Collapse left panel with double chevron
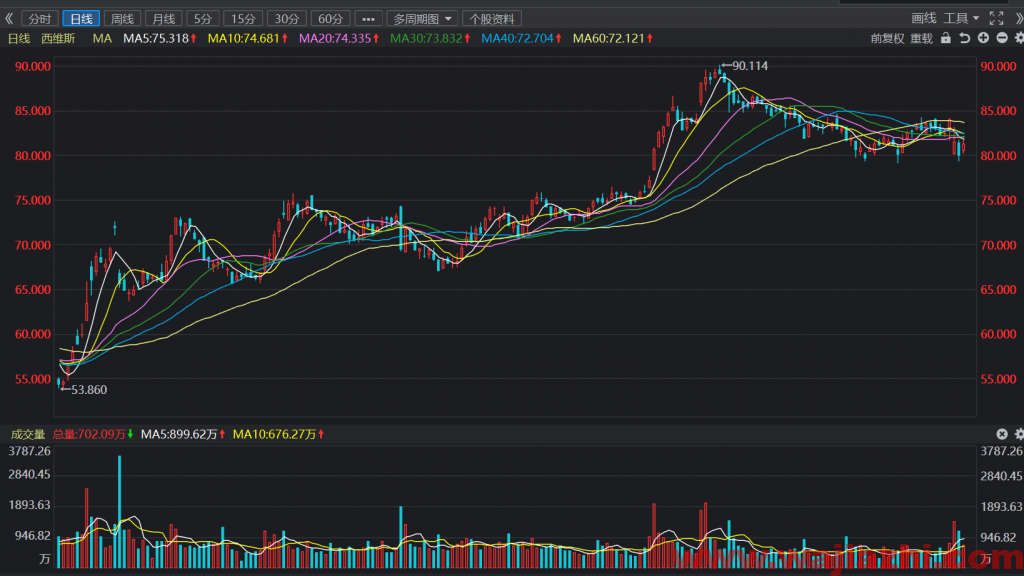The width and height of the screenshot is (1024, 576). (9, 18)
